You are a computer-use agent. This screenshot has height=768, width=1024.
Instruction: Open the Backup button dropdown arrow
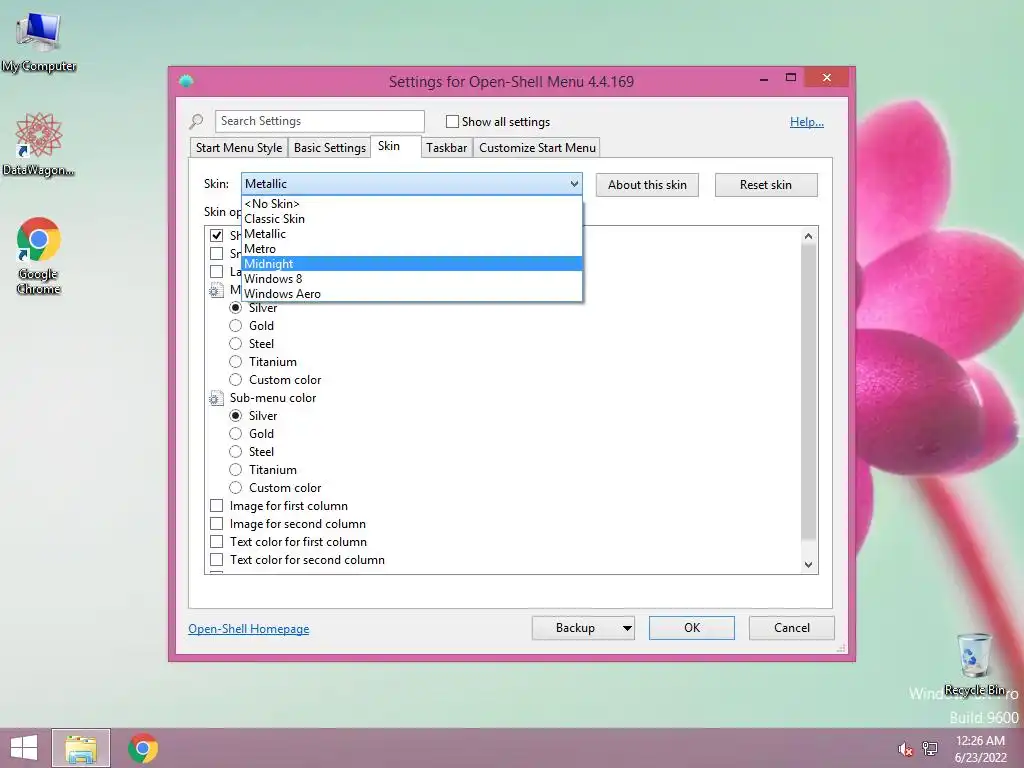pyautogui.click(x=627, y=628)
